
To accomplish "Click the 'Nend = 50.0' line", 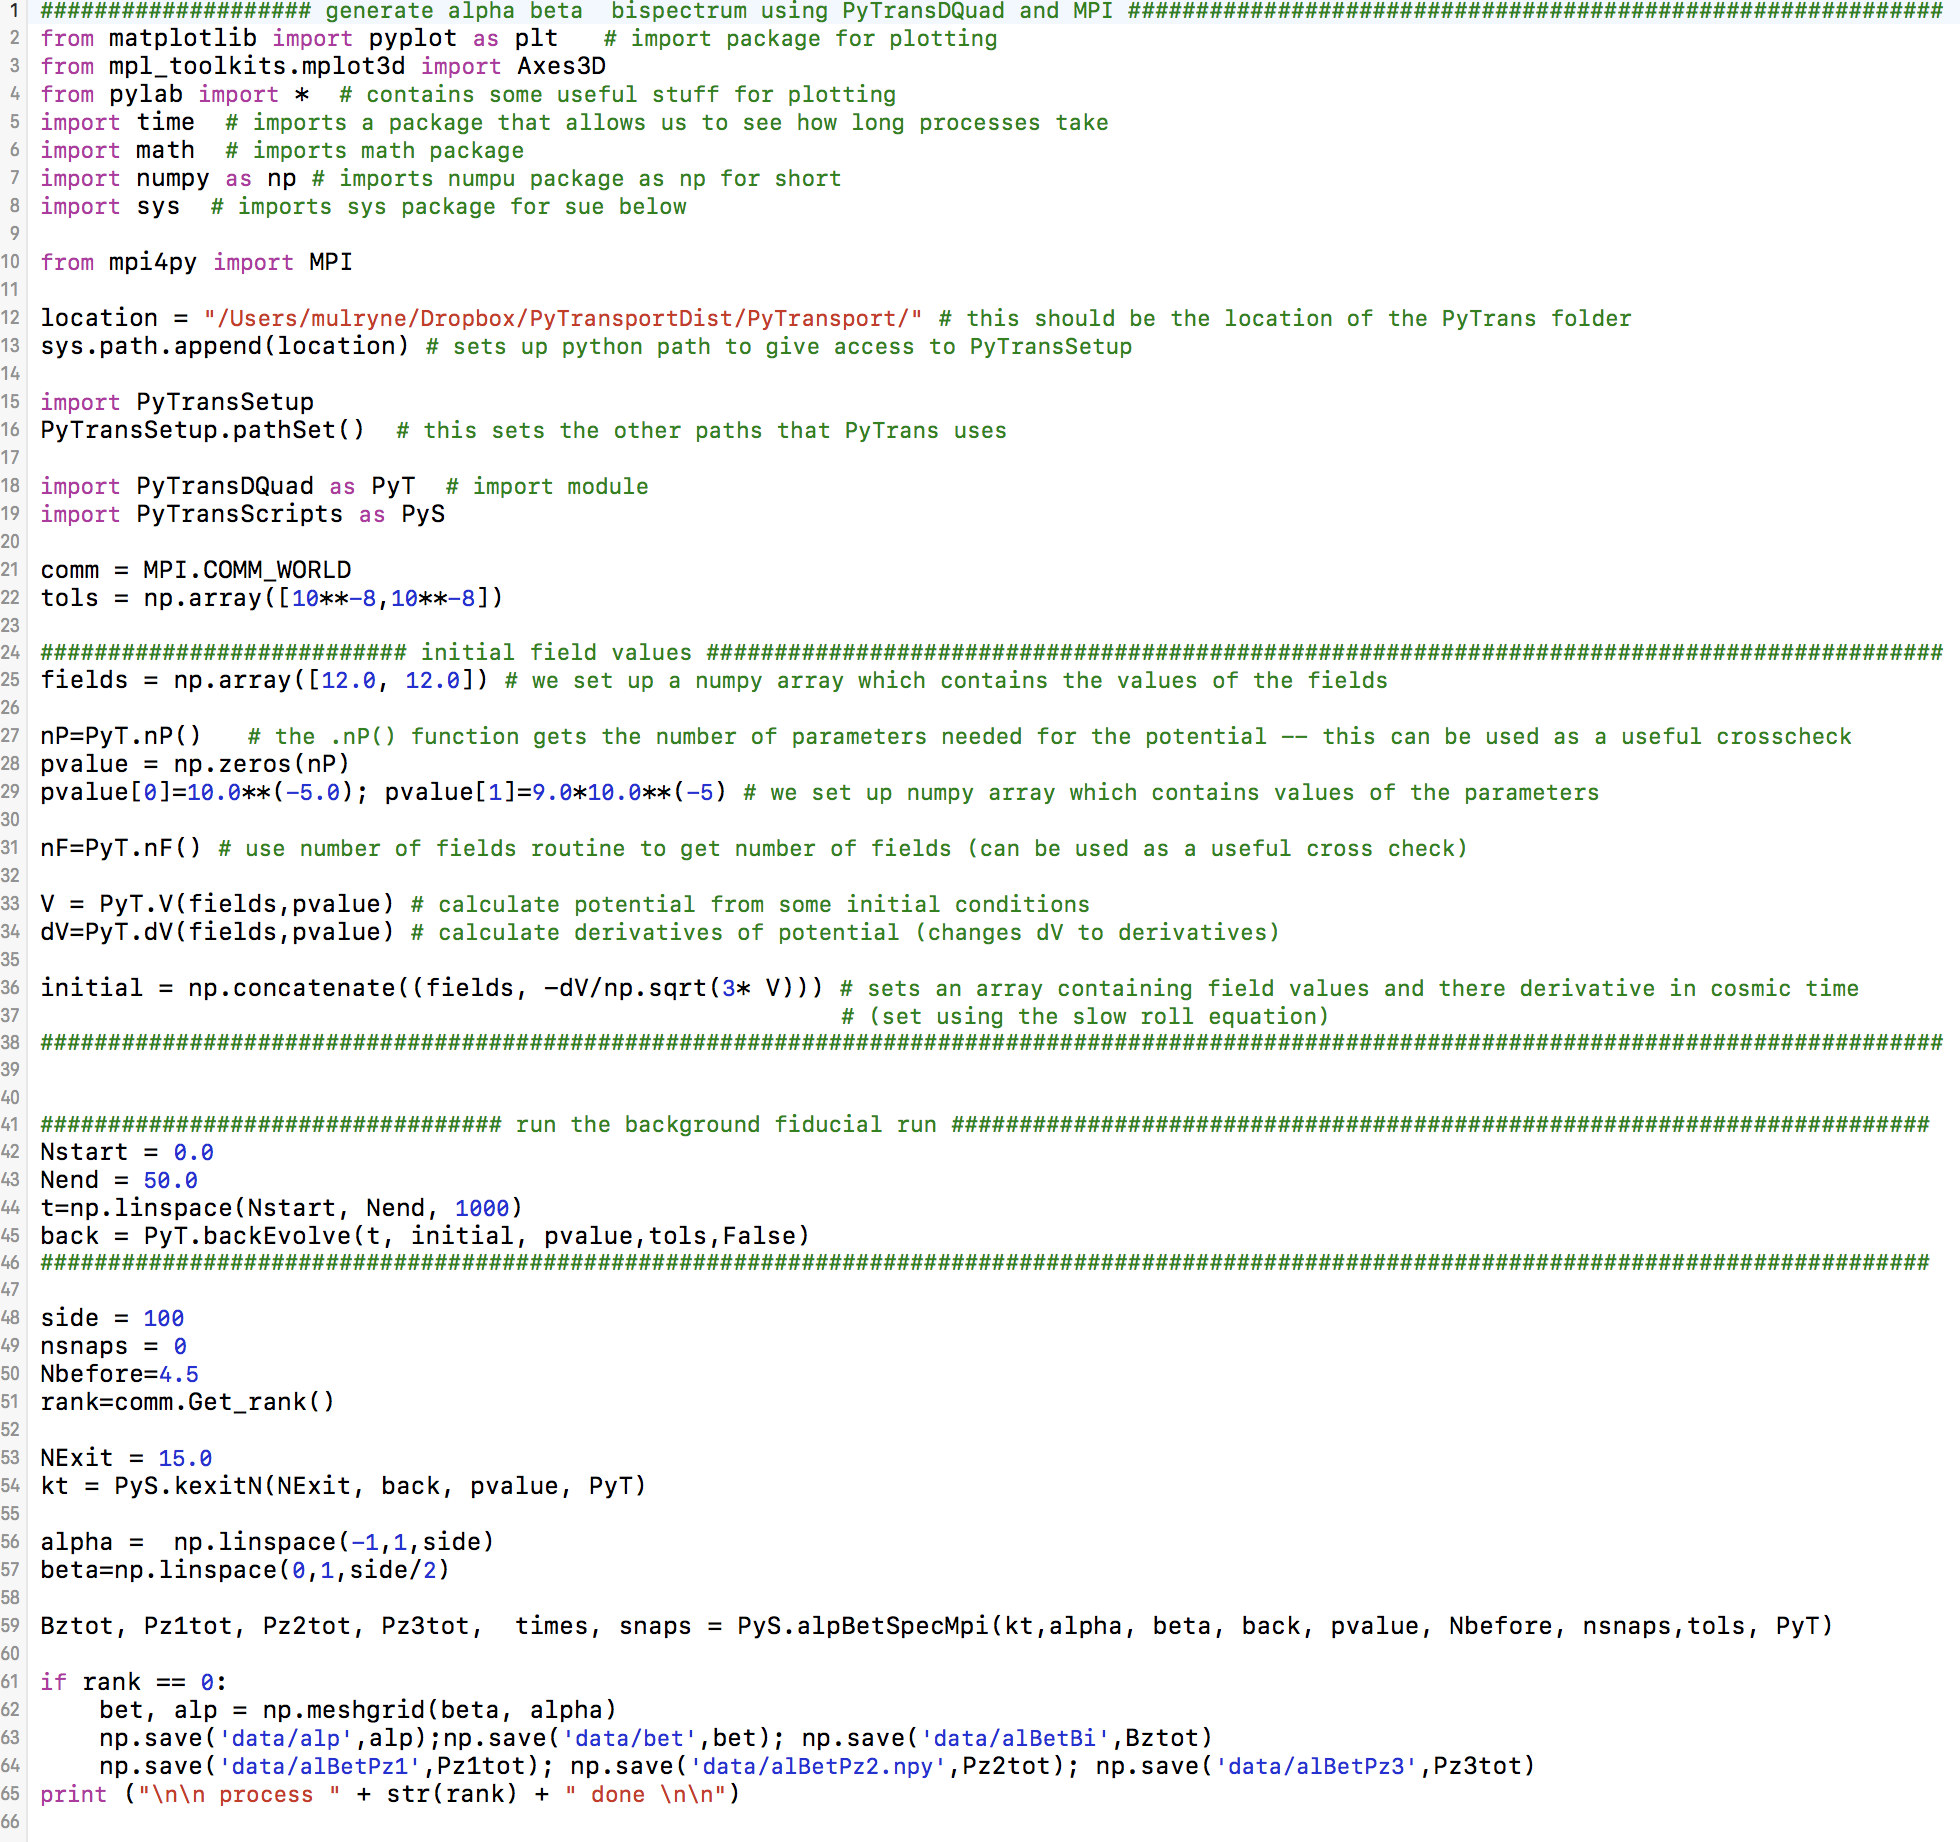I will [x=119, y=1180].
